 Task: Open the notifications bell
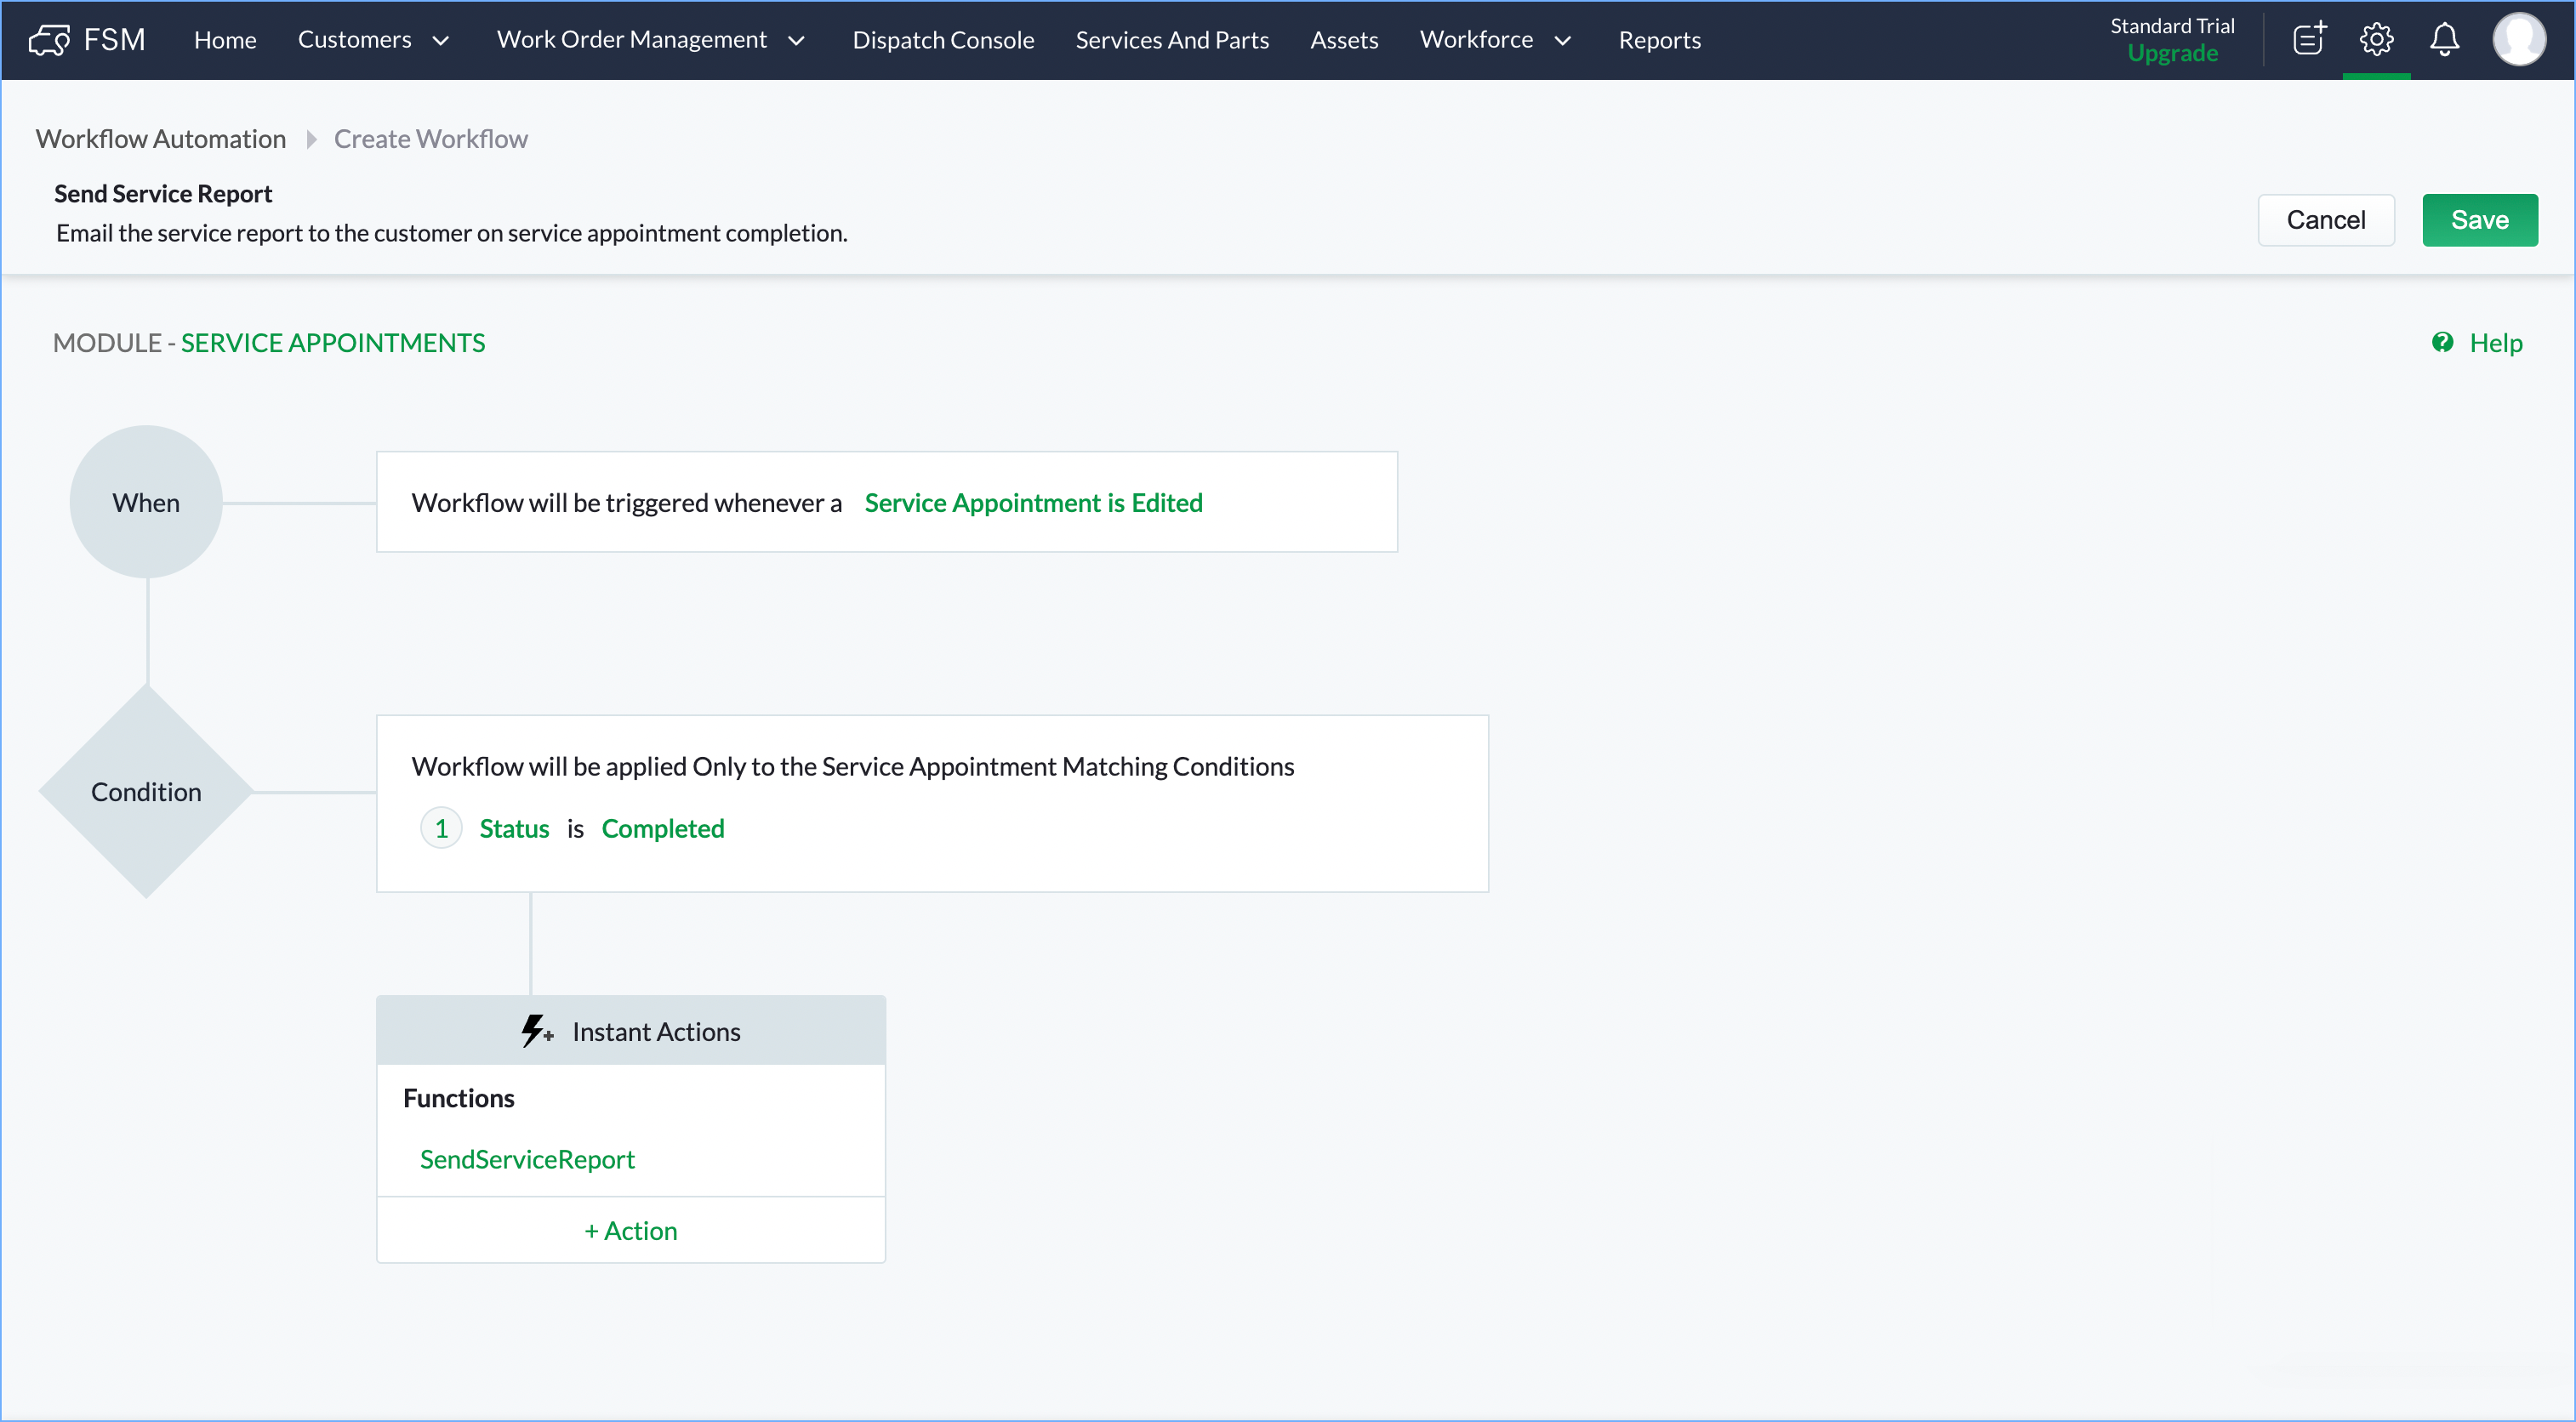tap(2444, 39)
